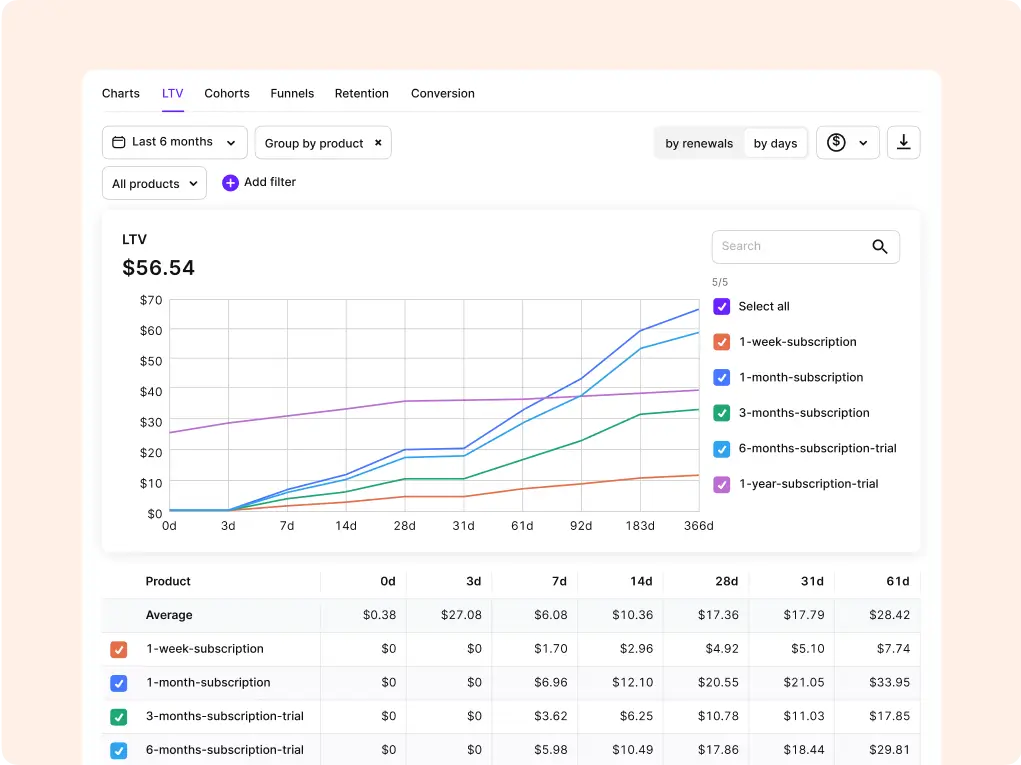Uncheck 1-week-subscription in the chart legend
The width and height of the screenshot is (1021, 765).
pos(721,342)
